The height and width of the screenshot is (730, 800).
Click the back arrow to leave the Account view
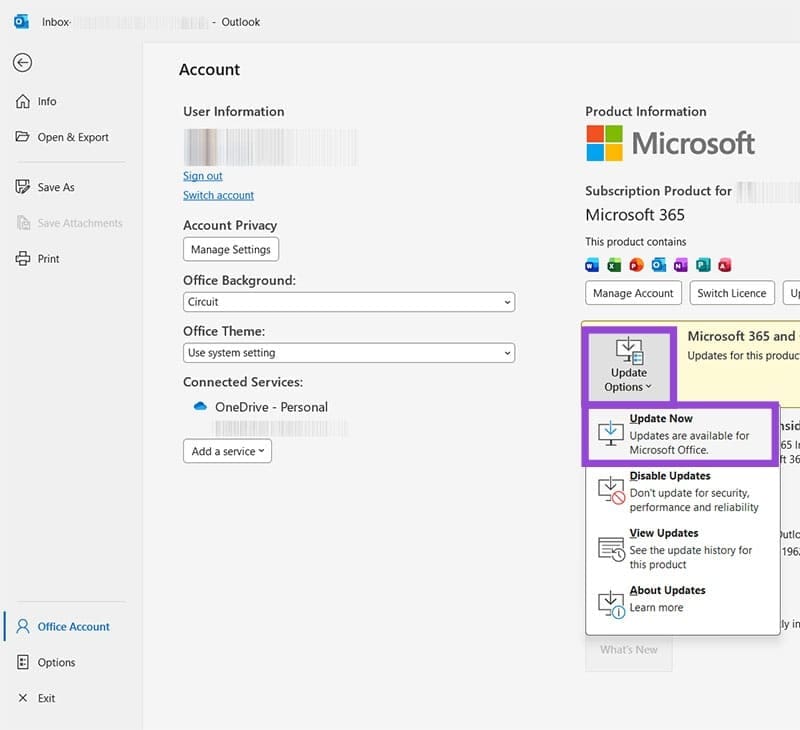[x=20, y=63]
